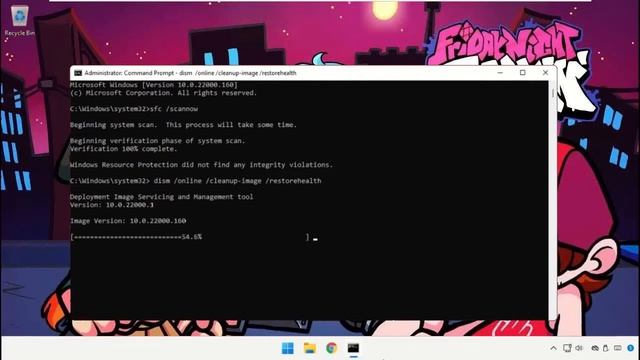Click the Command Prompt window title text

(x=190, y=73)
